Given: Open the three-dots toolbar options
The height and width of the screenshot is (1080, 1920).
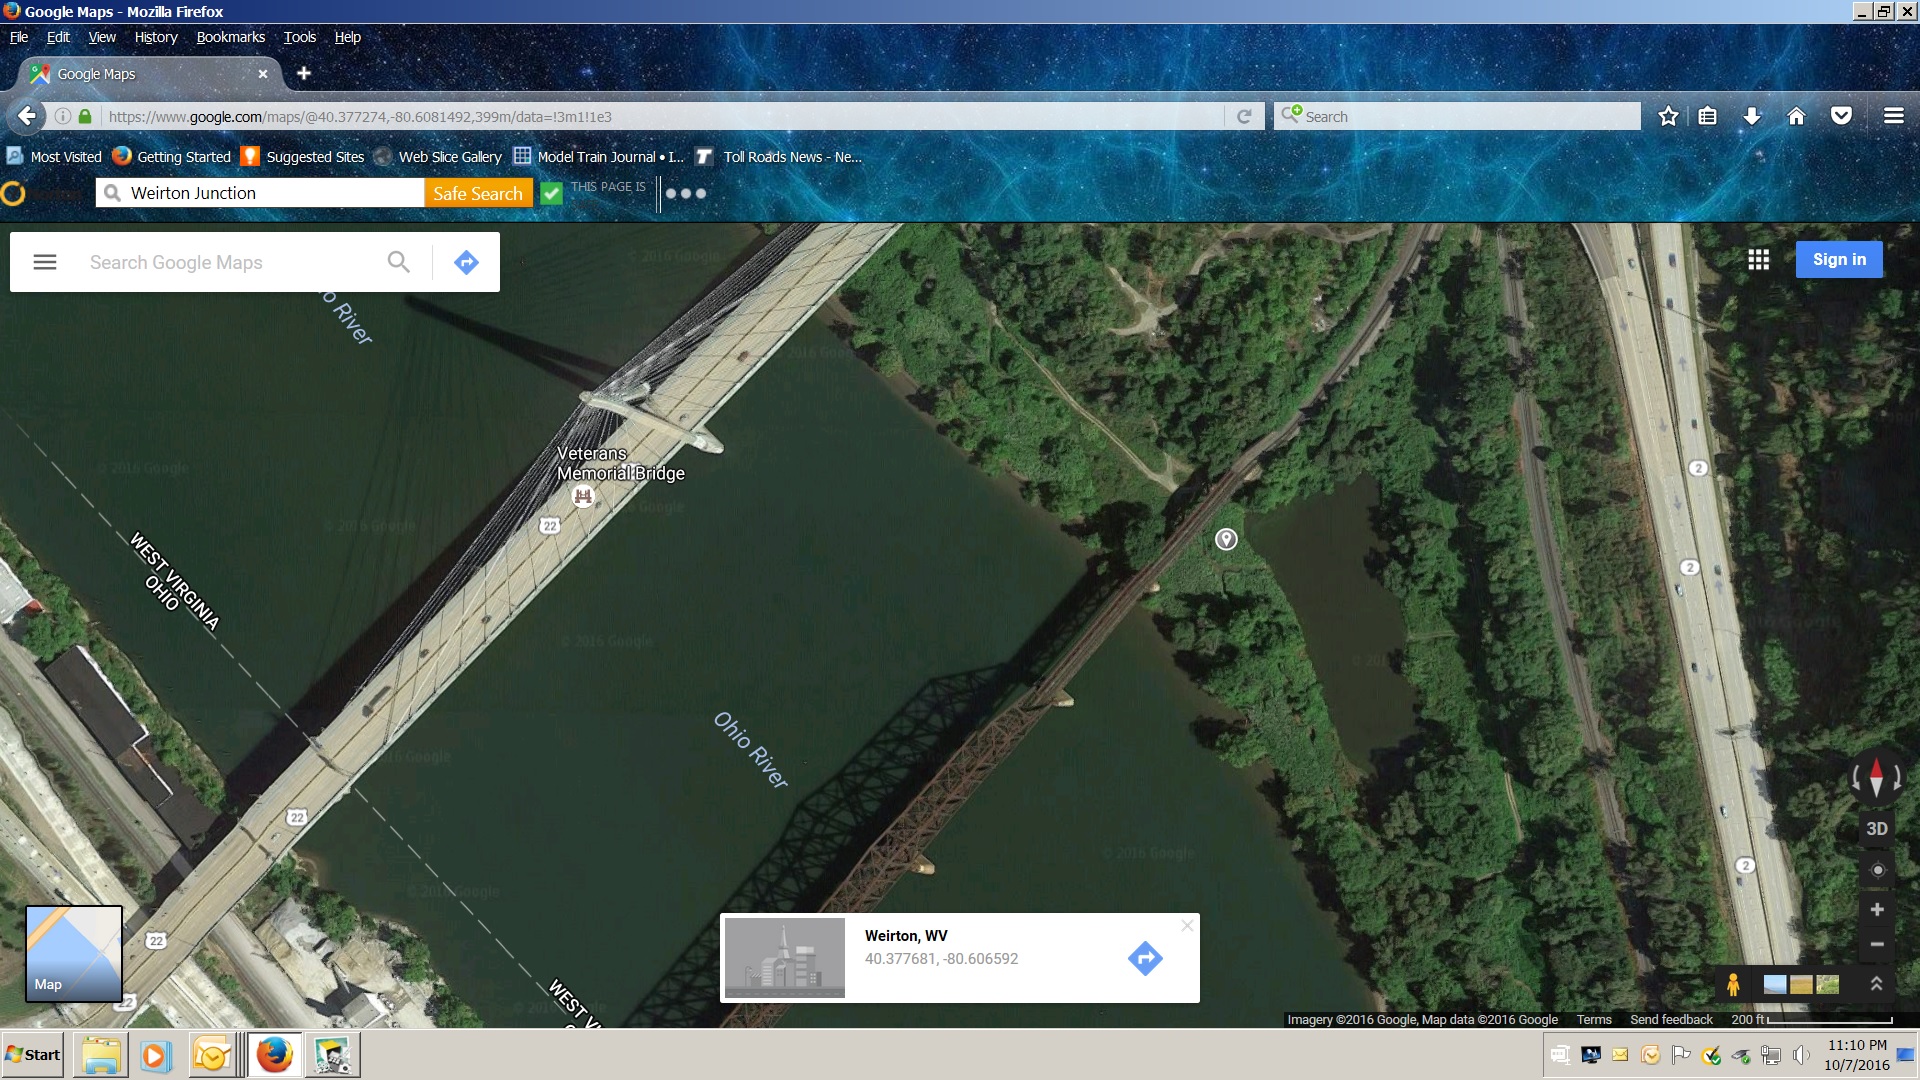Looking at the screenshot, I should [686, 194].
